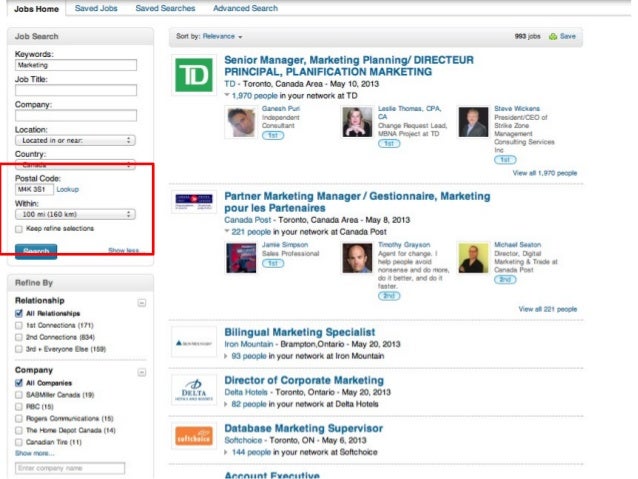Check Rogers Communications (15) filter

19,418
